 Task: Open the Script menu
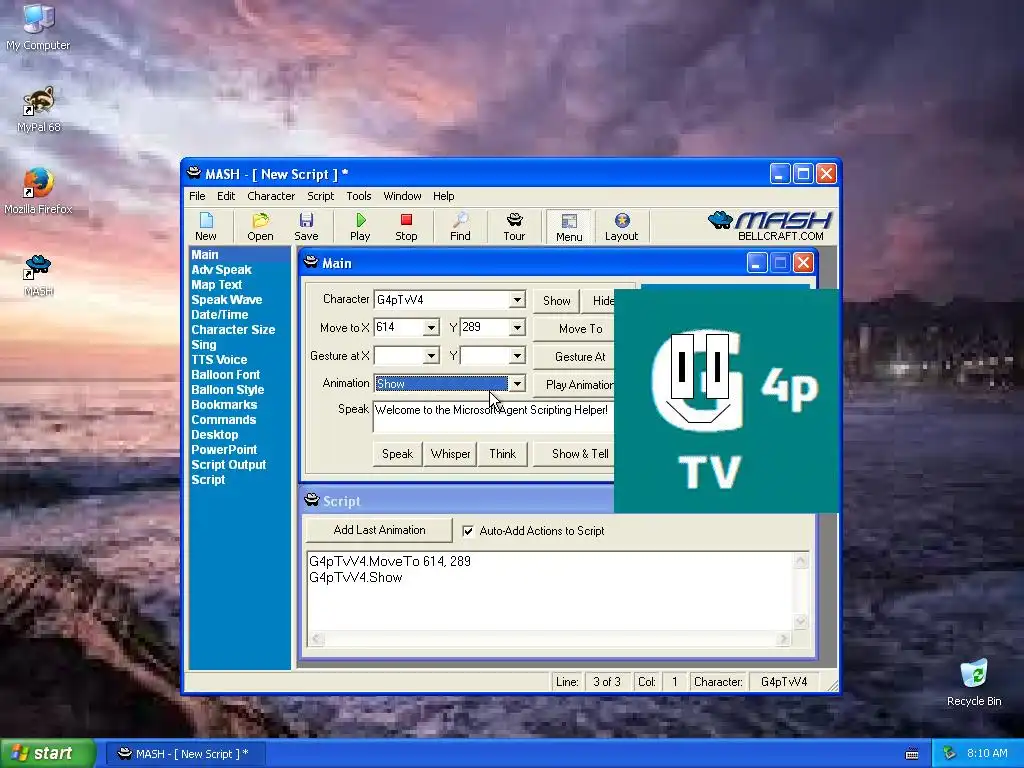click(x=321, y=196)
